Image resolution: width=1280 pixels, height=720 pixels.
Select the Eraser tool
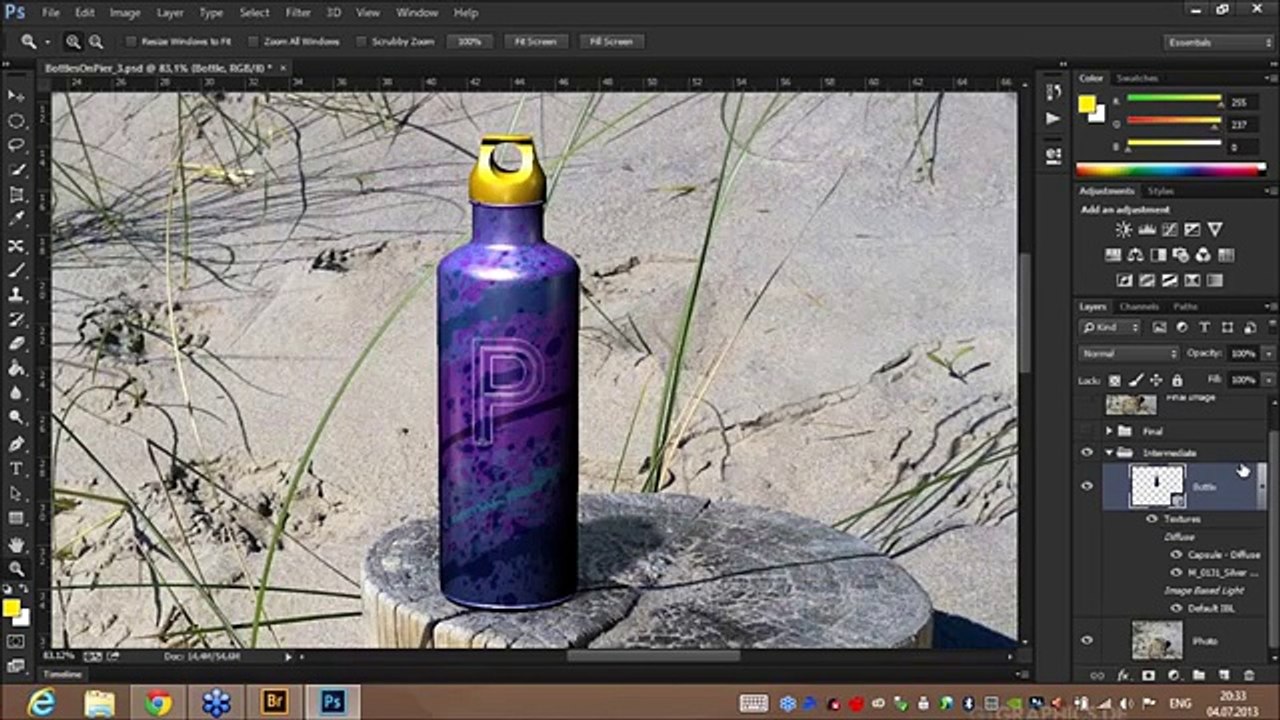coord(16,344)
